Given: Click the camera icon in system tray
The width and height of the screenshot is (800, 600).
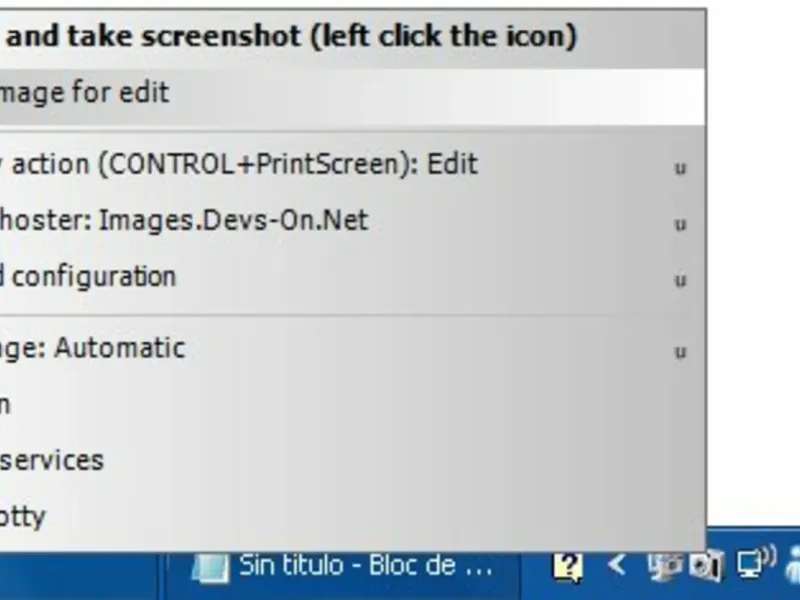Looking at the screenshot, I should [706, 567].
